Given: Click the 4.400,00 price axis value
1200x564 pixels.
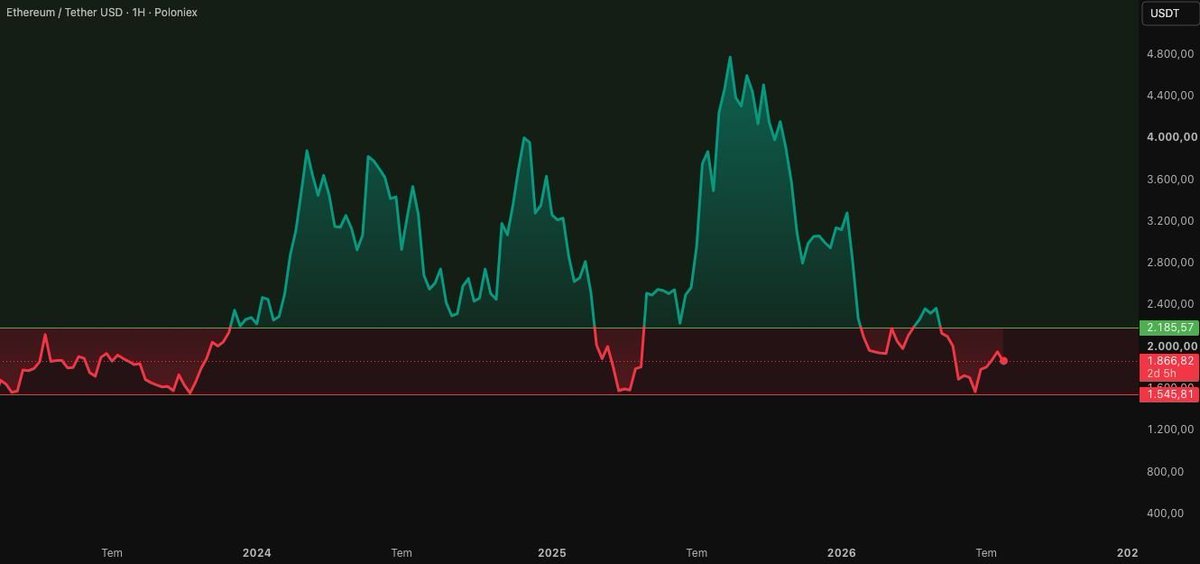Looking at the screenshot, I should [x=1170, y=96].
